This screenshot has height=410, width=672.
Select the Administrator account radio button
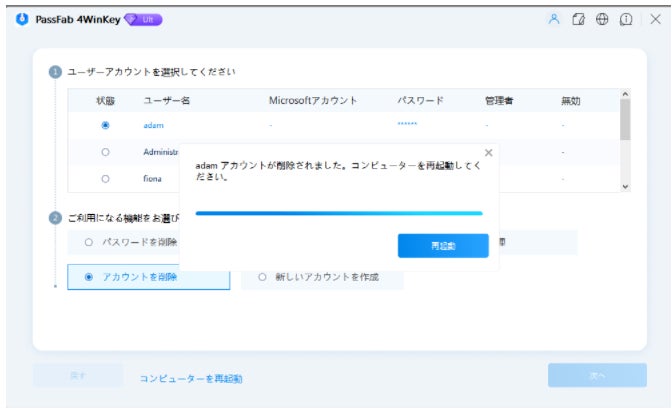click(x=105, y=152)
